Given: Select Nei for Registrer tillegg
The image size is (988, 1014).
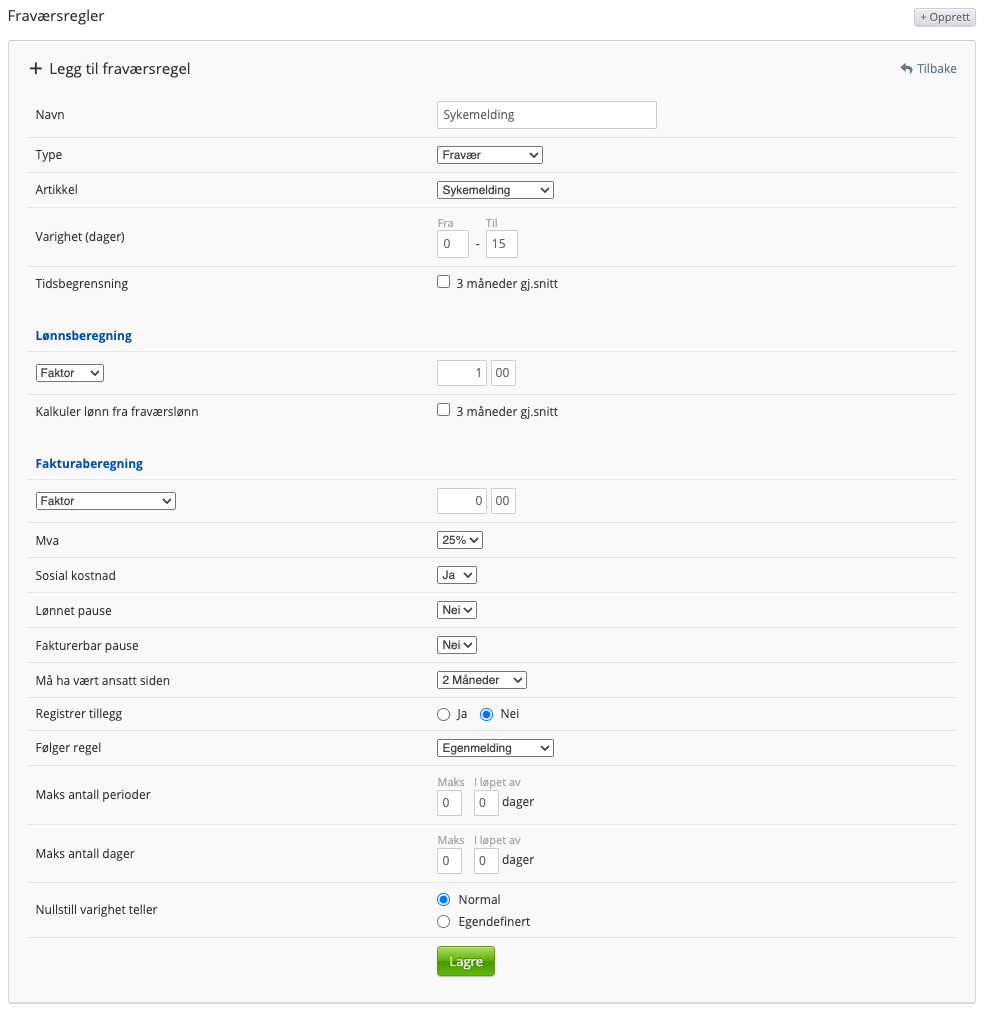Looking at the screenshot, I should coord(487,714).
